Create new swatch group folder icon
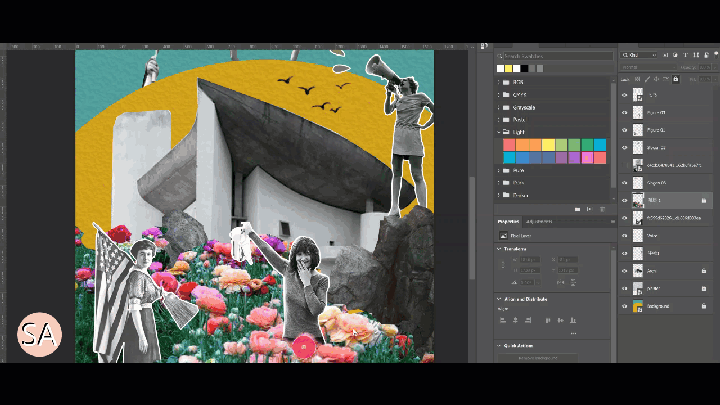 point(577,209)
